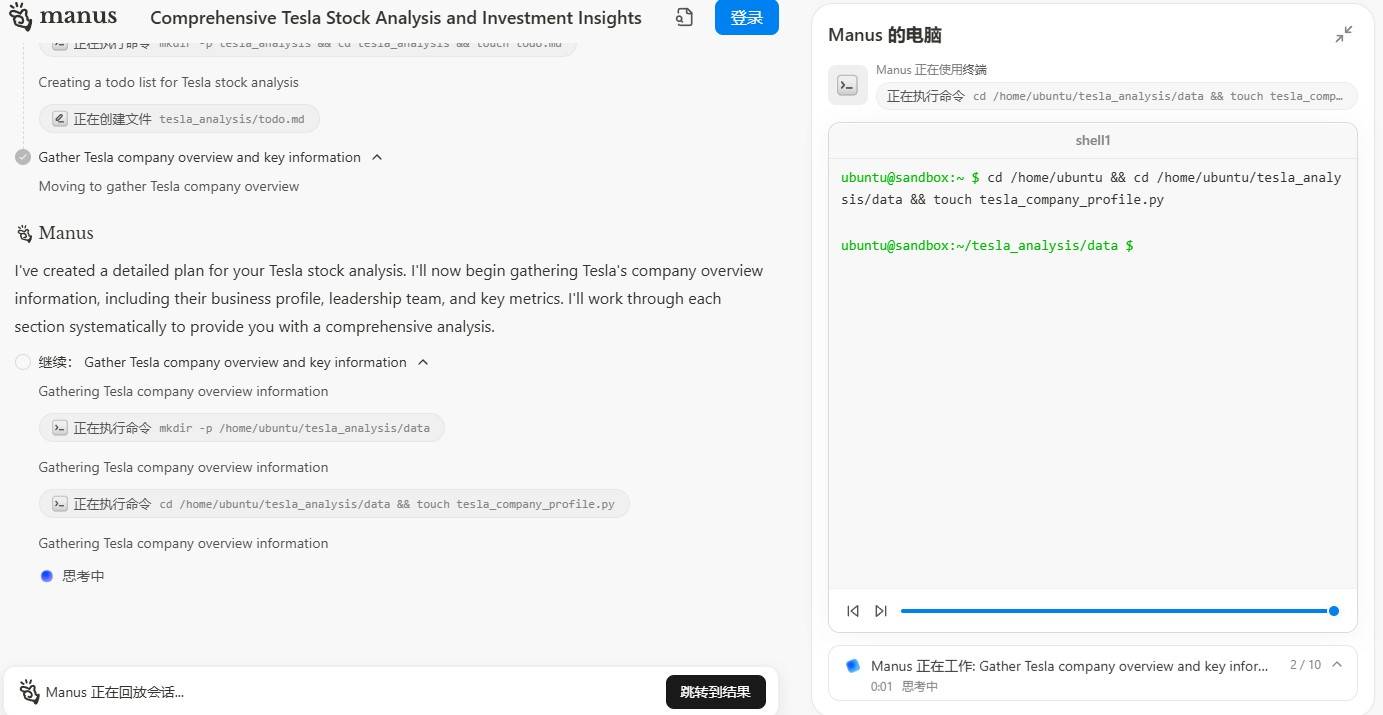The height and width of the screenshot is (715, 1383).
Task: Open the touch tesla_company_profile.py command chip
Action: (x=334, y=504)
